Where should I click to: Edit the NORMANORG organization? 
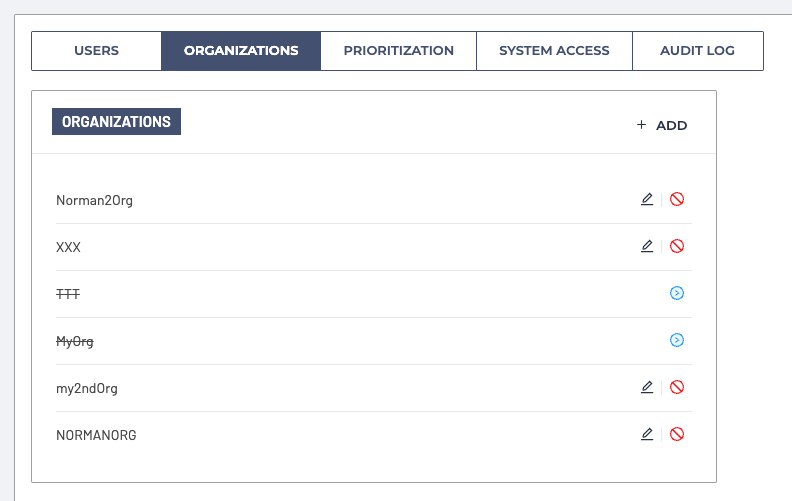pos(647,434)
